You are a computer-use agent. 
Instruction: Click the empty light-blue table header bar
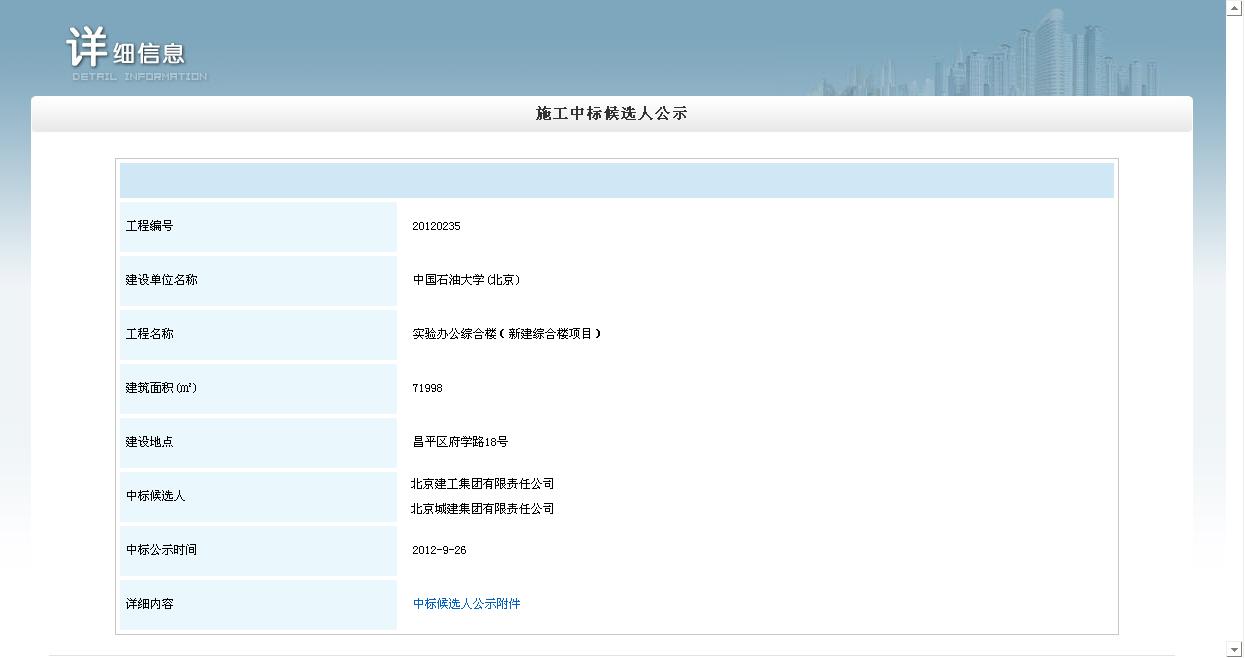[616, 181]
